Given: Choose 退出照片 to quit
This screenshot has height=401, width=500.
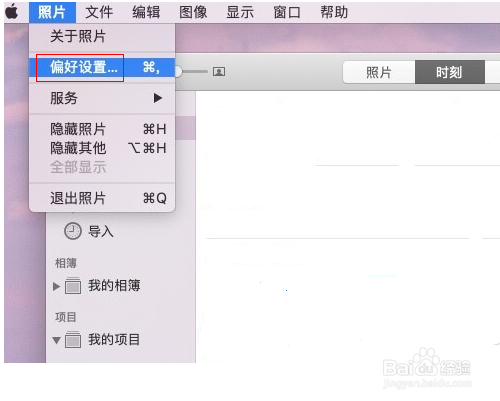Looking at the screenshot, I should [x=102, y=198].
